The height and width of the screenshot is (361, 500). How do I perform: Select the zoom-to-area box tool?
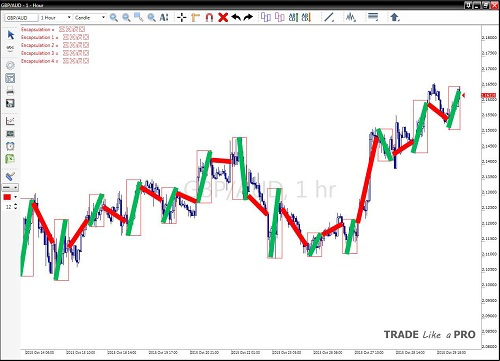click(138, 17)
